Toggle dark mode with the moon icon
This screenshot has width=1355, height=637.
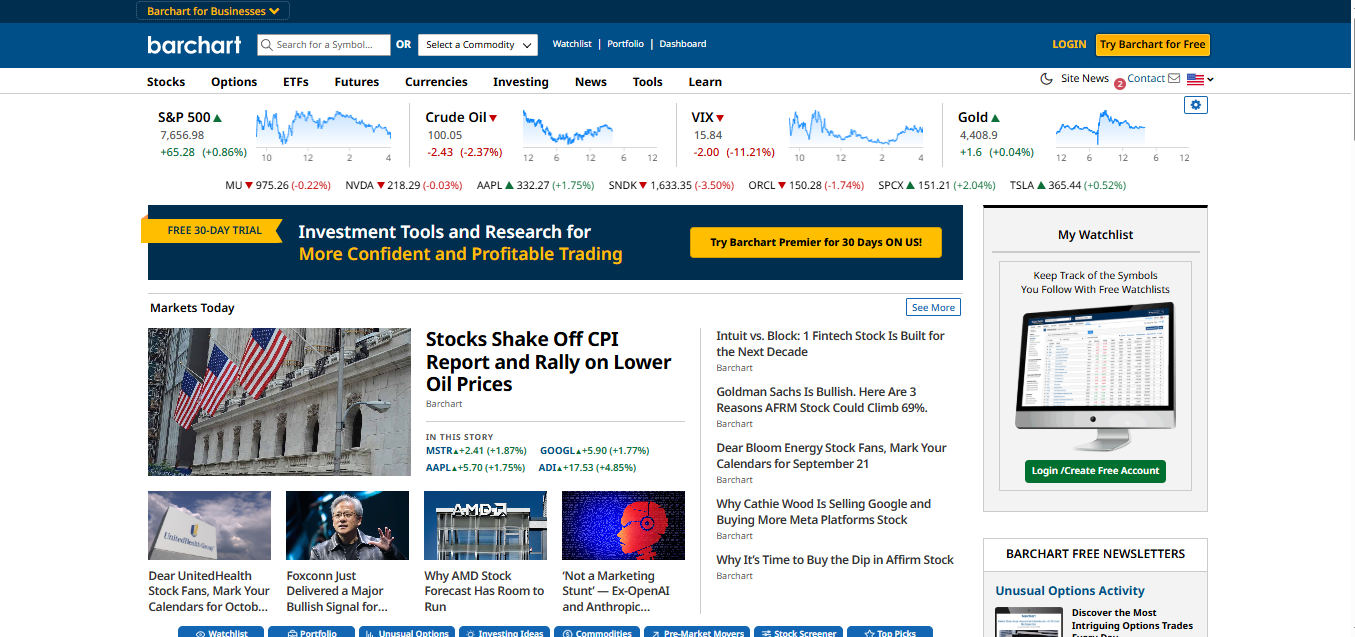pos(1047,79)
